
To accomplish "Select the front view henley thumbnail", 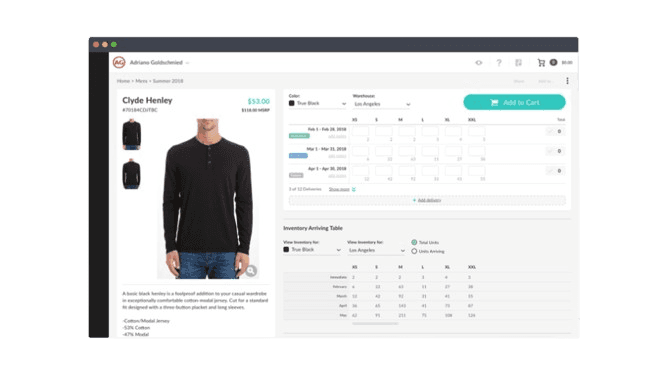I will (131, 134).
